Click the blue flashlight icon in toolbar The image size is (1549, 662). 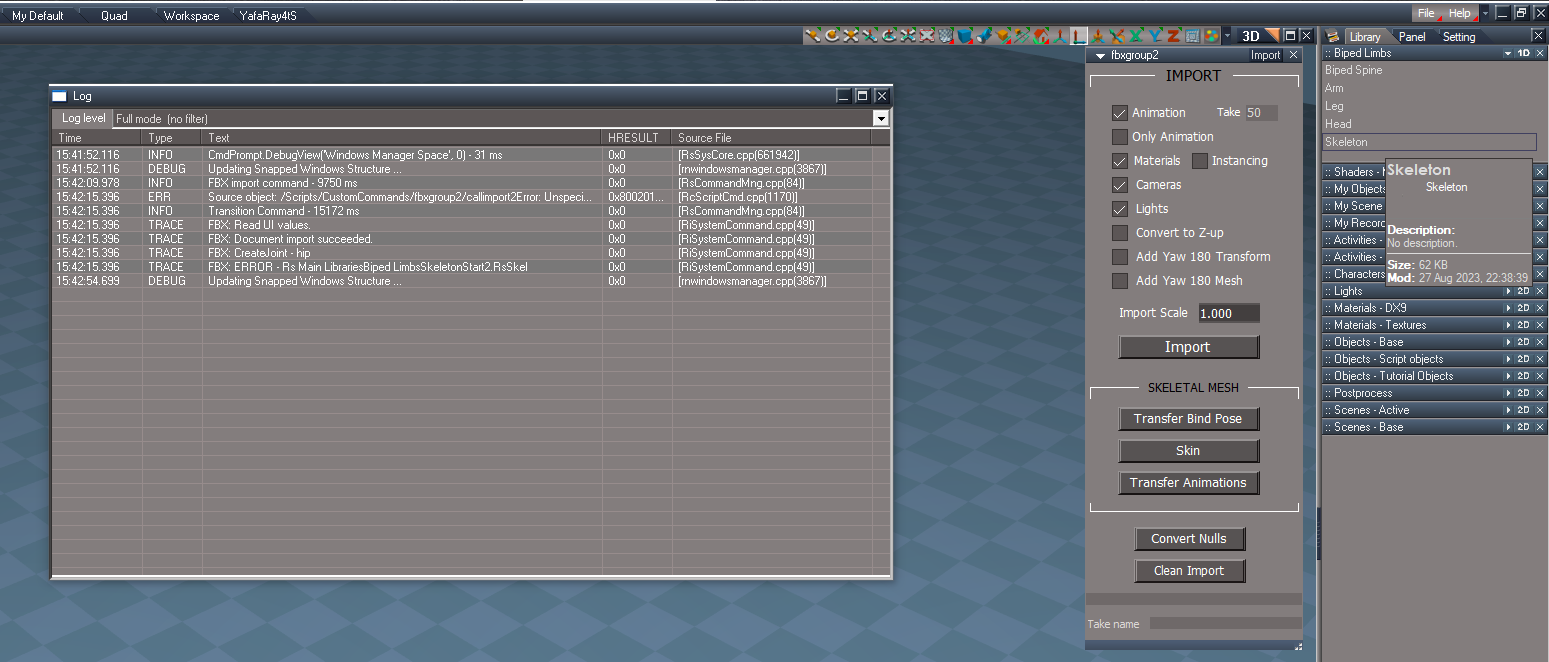(984, 36)
